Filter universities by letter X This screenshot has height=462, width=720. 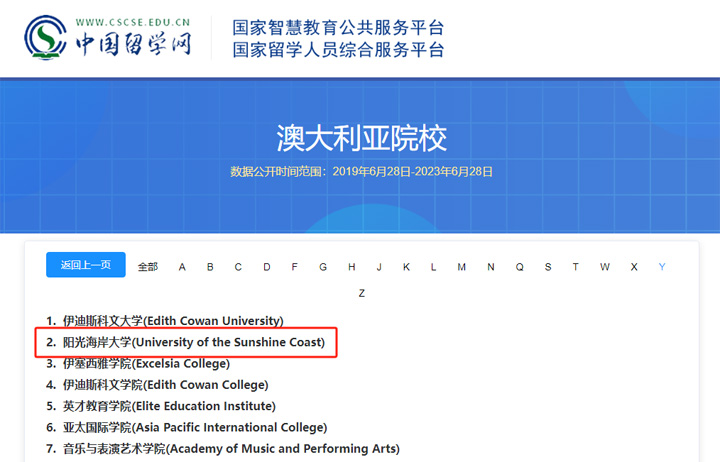click(x=634, y=267)
